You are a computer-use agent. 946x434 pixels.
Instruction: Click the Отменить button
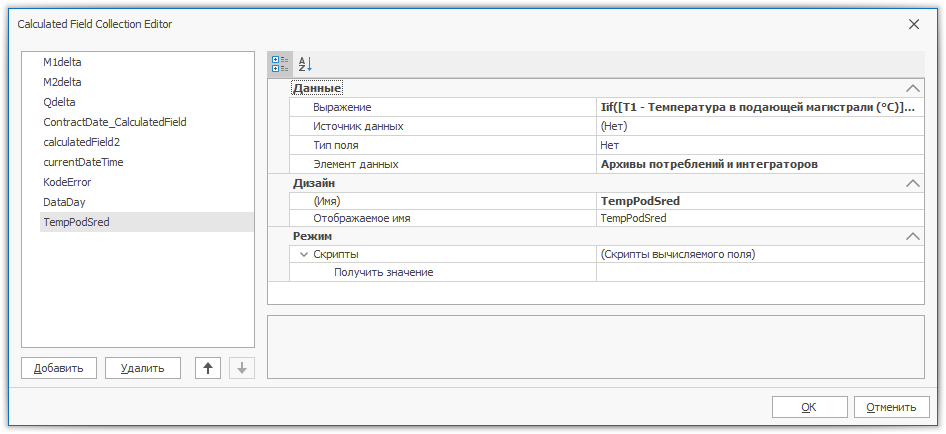[891, 407]
